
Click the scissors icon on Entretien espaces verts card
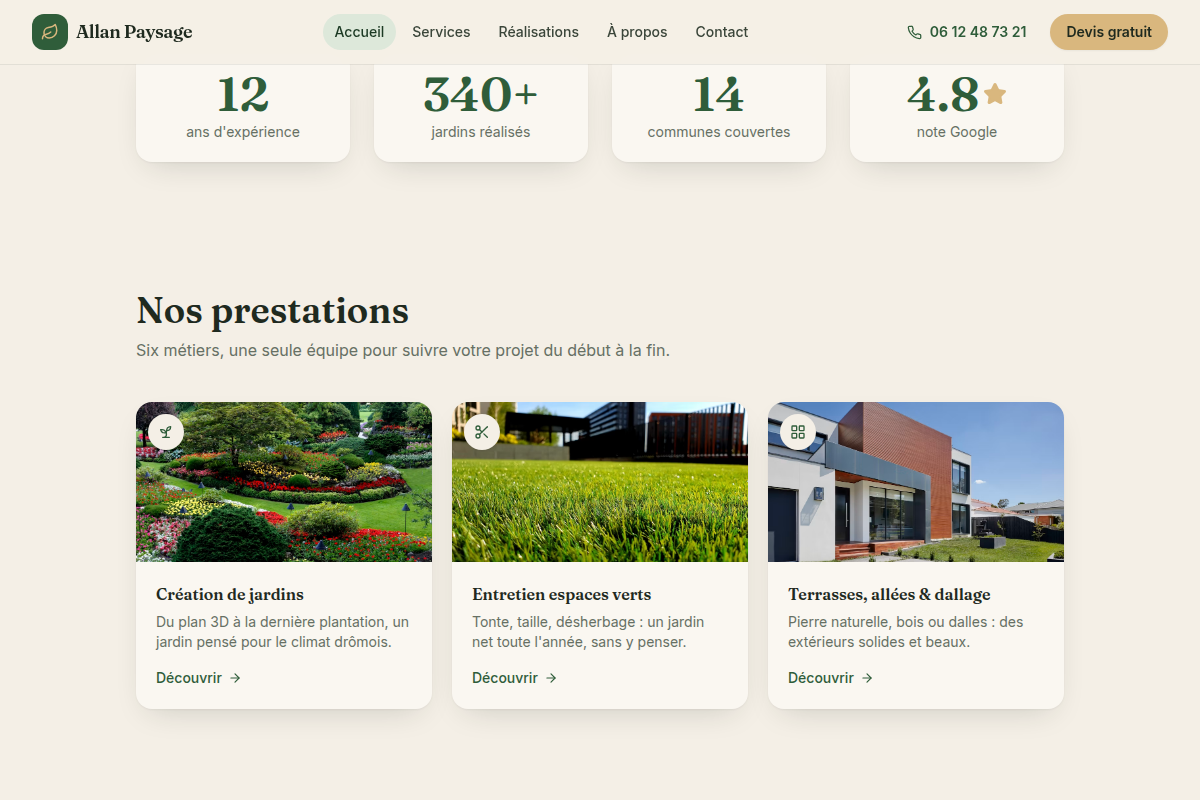click(x=482, y=432)
